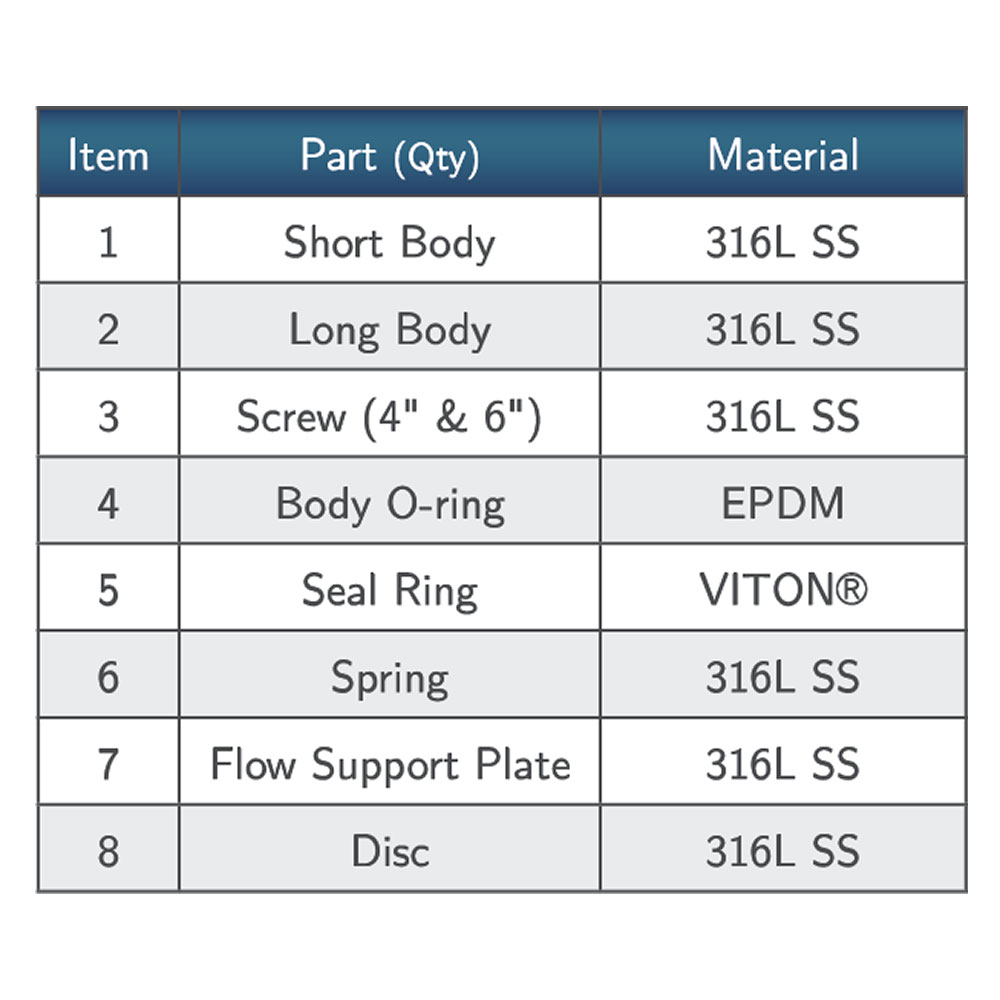Image resolution: width=1000 pixels, height=1000 pixels.
Task: Click the VITON® material cell
Action: point(783,591)
